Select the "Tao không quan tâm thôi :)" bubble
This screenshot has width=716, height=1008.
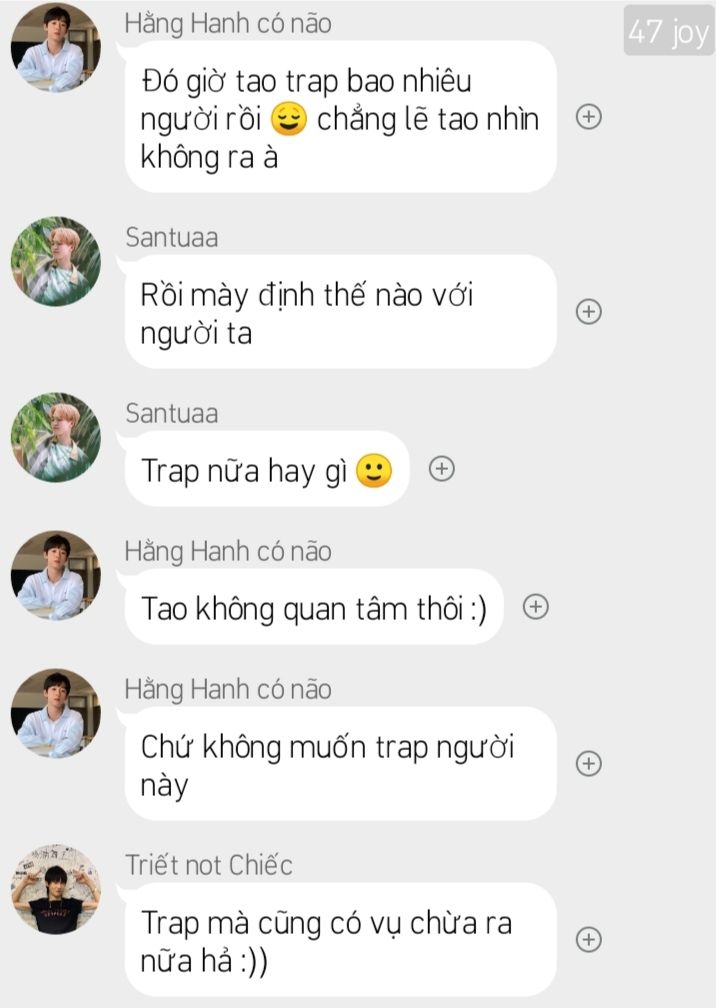click(x=314, y=607)
